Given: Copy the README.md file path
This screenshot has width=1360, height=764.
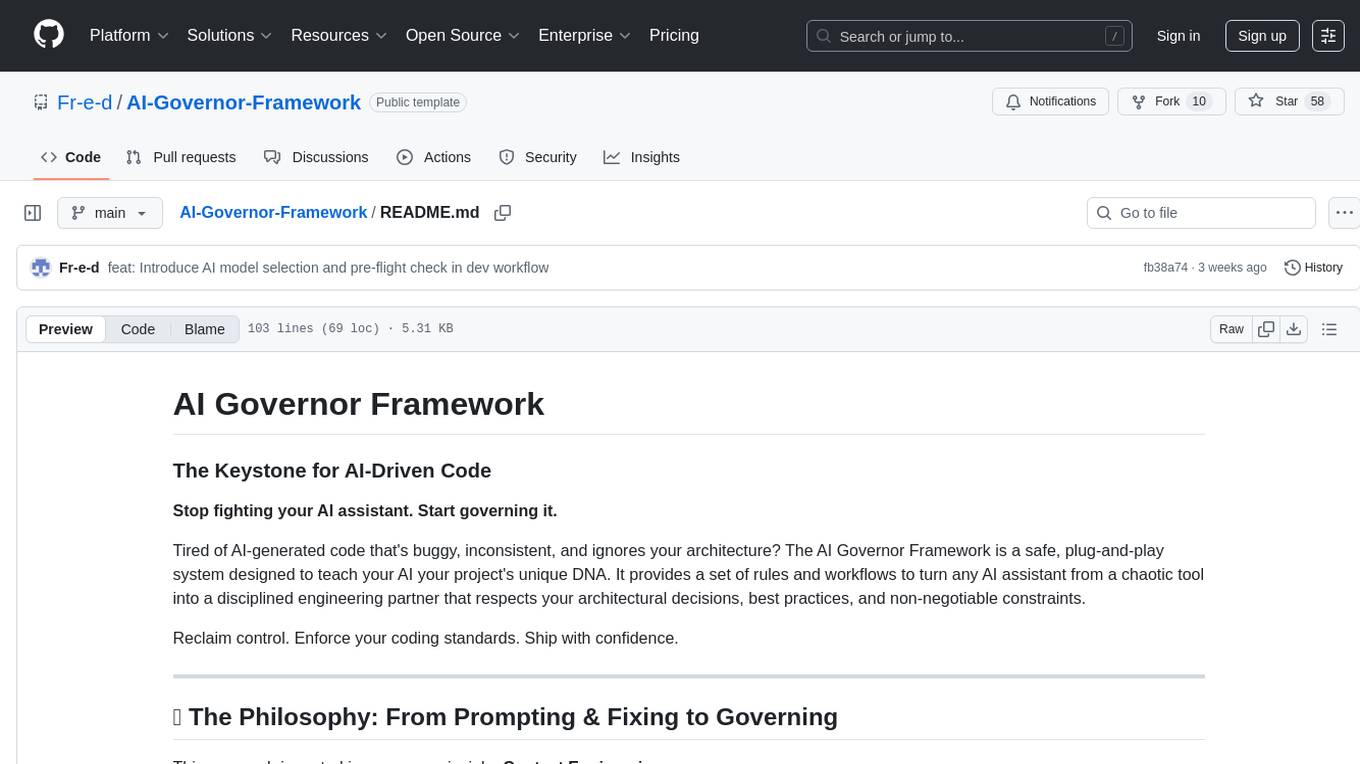Looking at the screenshot, I should point(503,213).
